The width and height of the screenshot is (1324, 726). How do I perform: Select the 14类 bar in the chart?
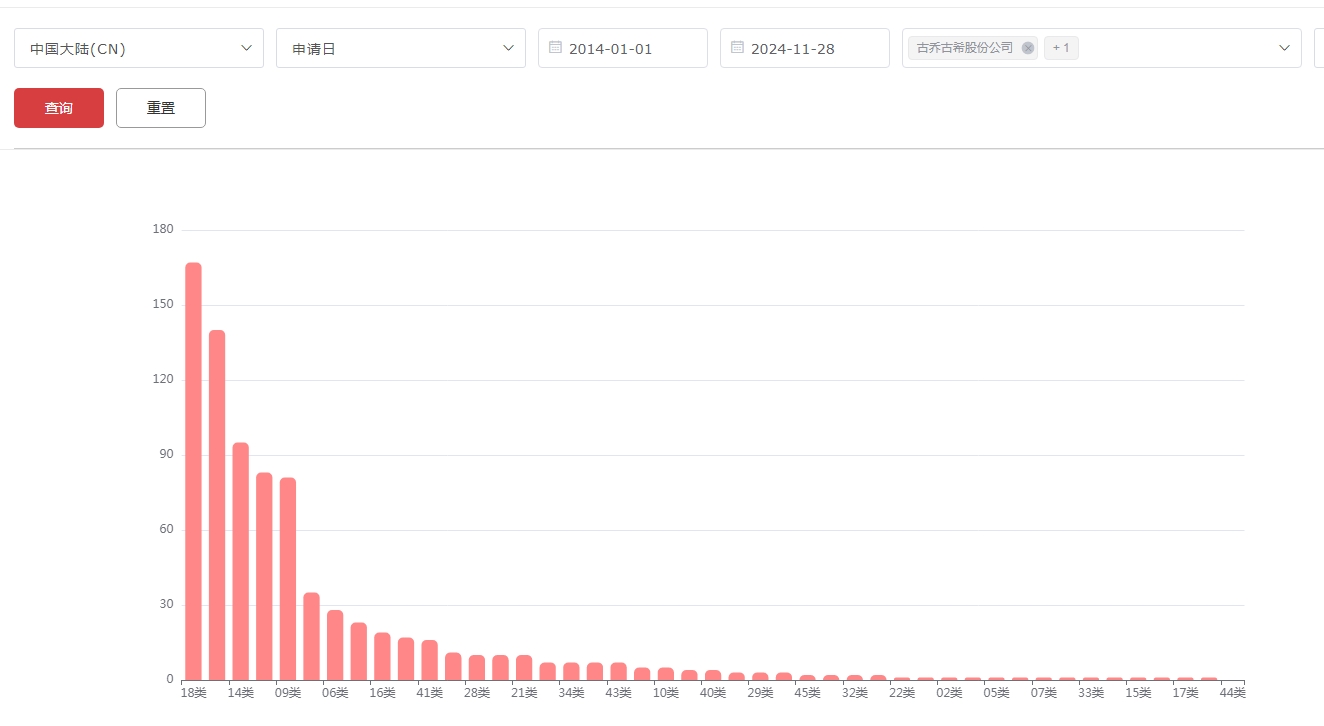pos(240,561)
